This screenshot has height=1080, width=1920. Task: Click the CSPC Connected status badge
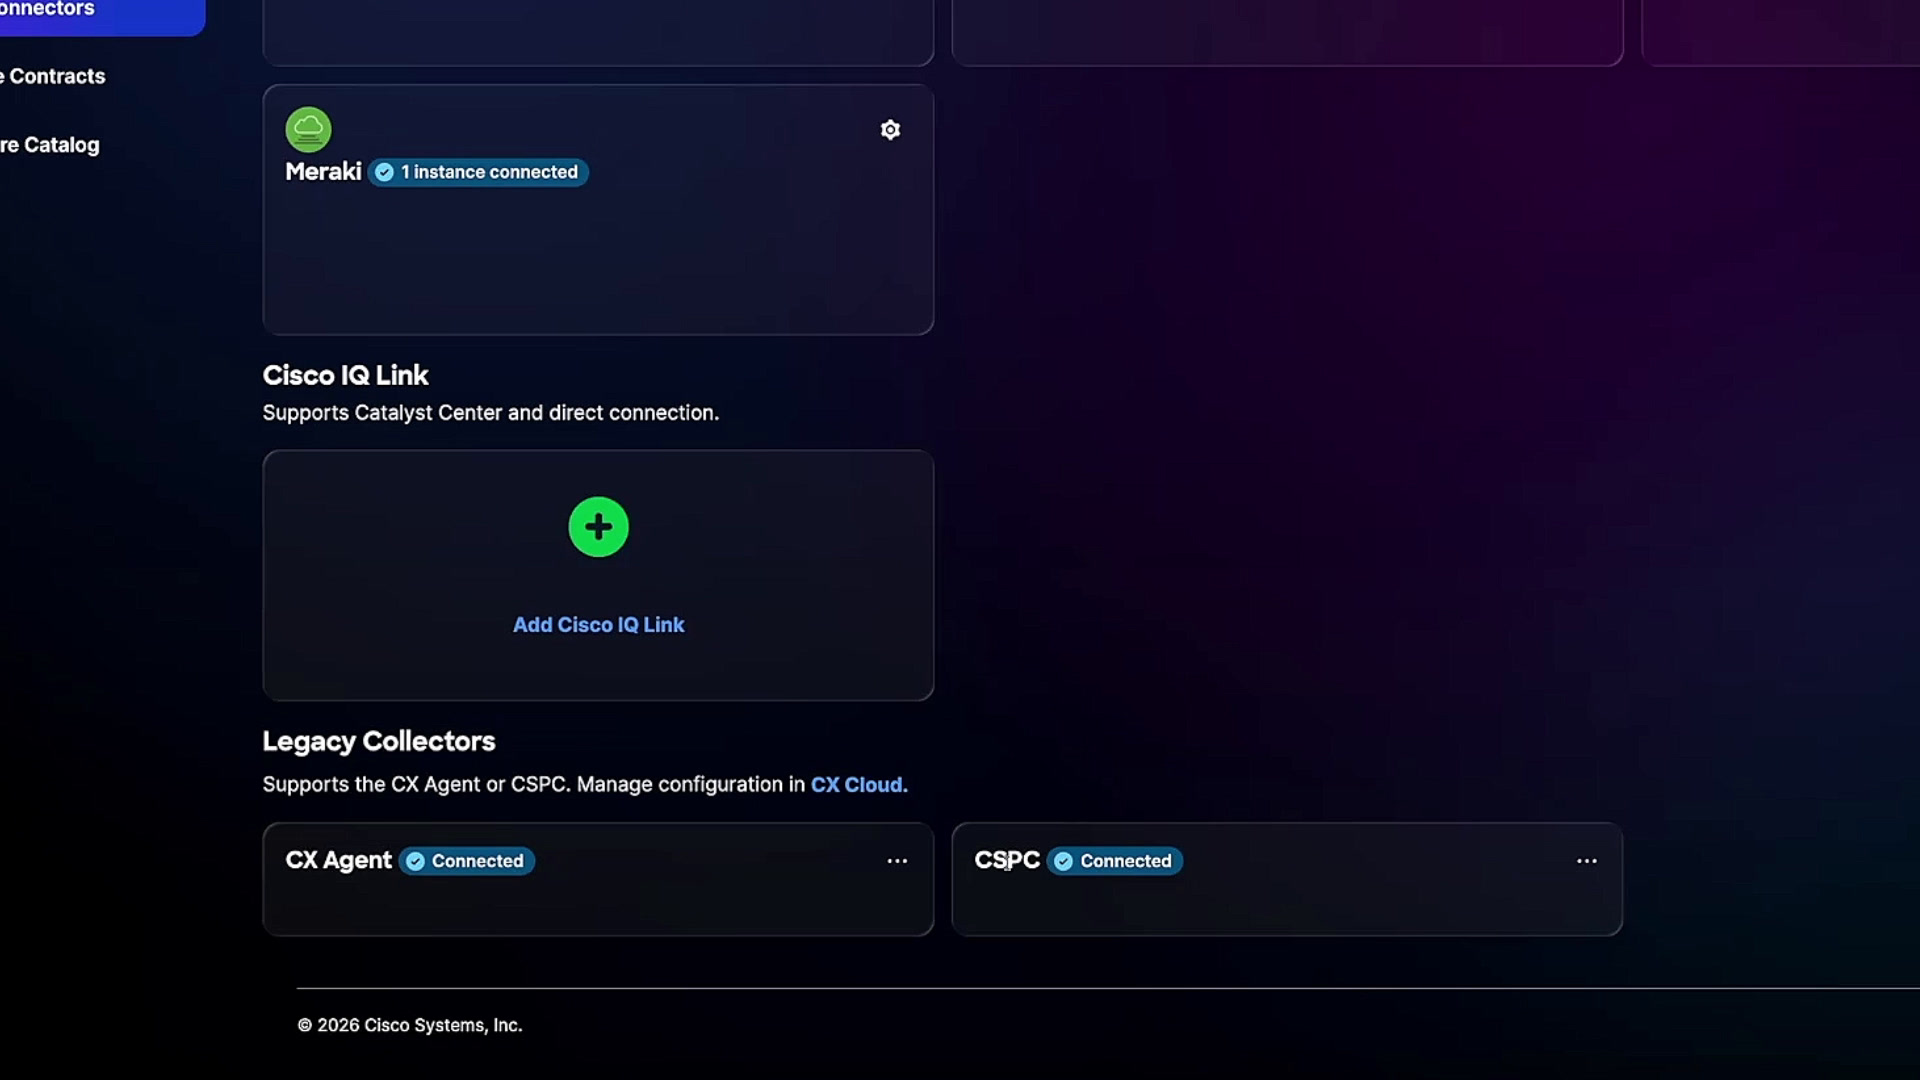tap(1115, 861)
